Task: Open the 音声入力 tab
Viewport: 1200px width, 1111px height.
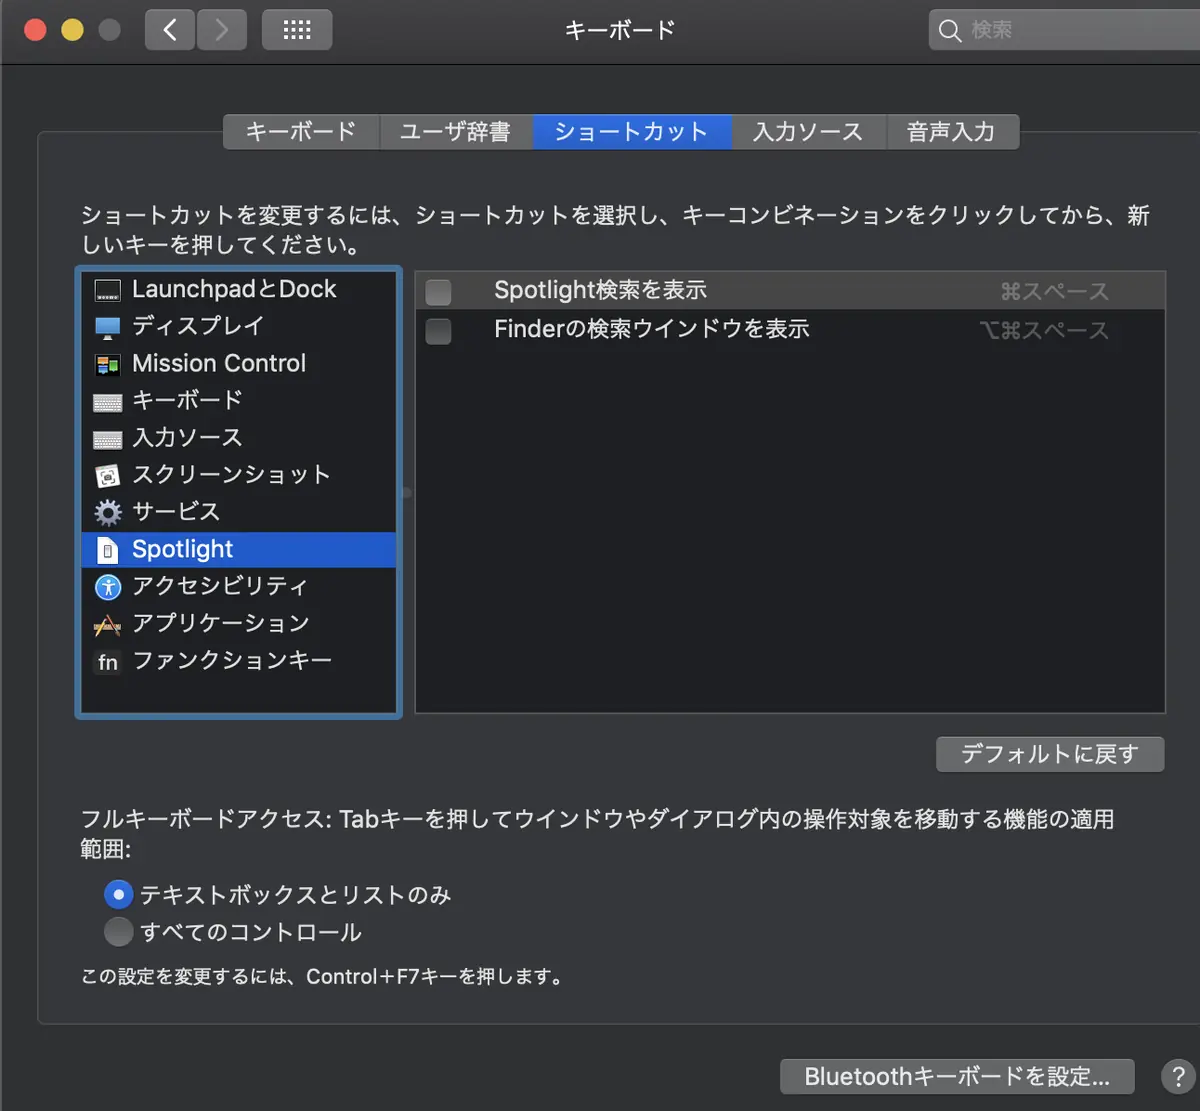Action: click(951, 132)
